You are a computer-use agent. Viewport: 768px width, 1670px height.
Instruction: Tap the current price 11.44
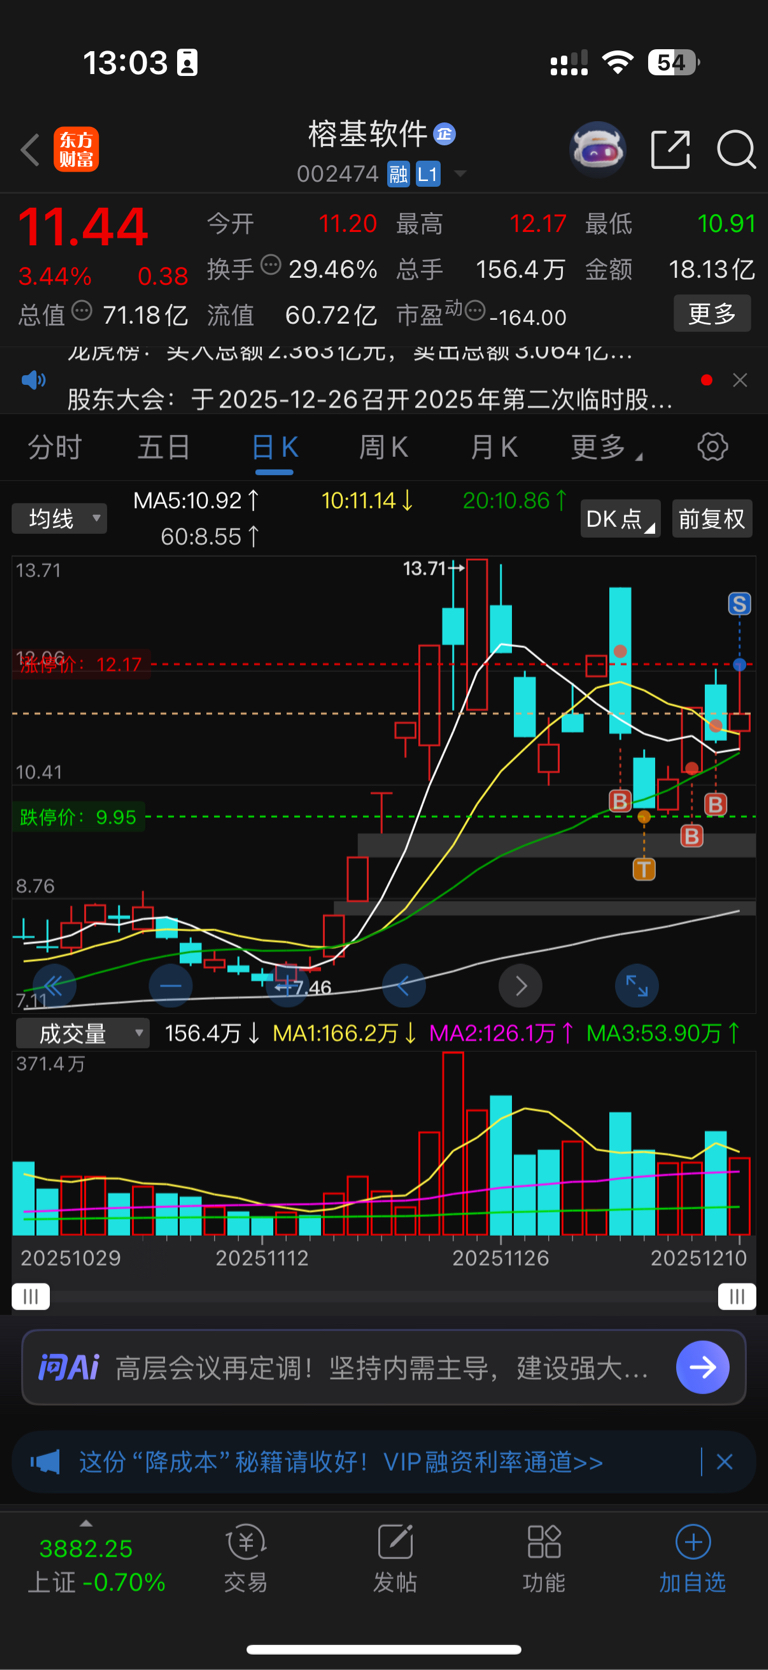[x=83, y=227]
